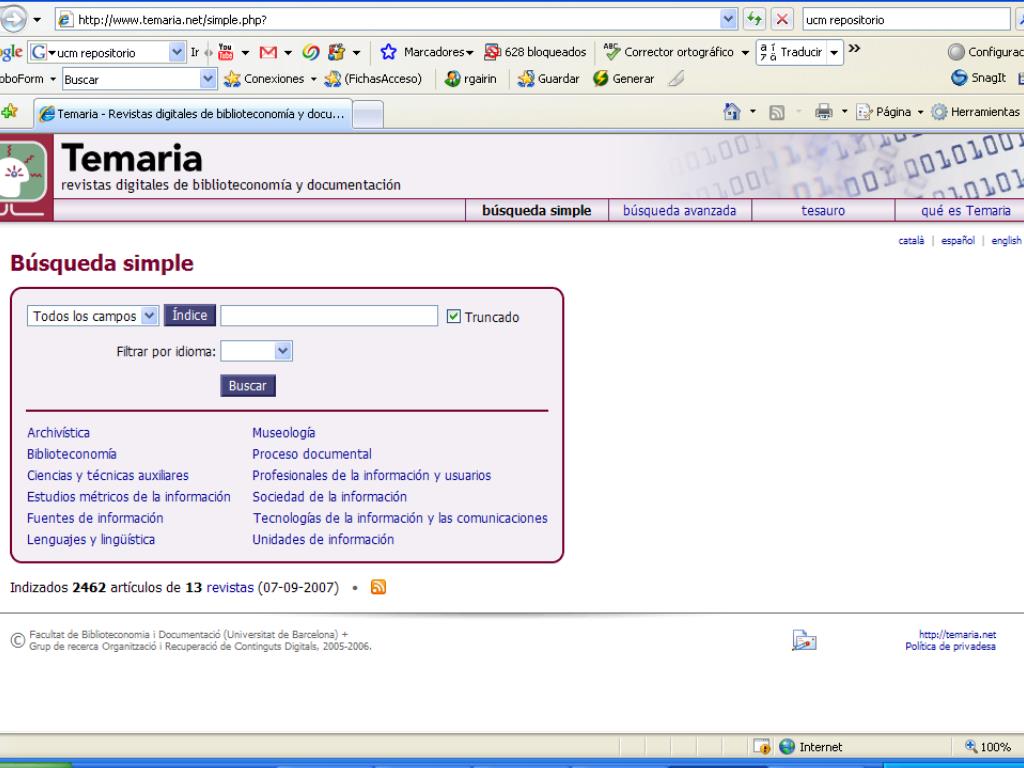Image resolution: width=1024 pixels, height=768 pixels.
Task: Click the Índice button
Action: pos(189,315)
